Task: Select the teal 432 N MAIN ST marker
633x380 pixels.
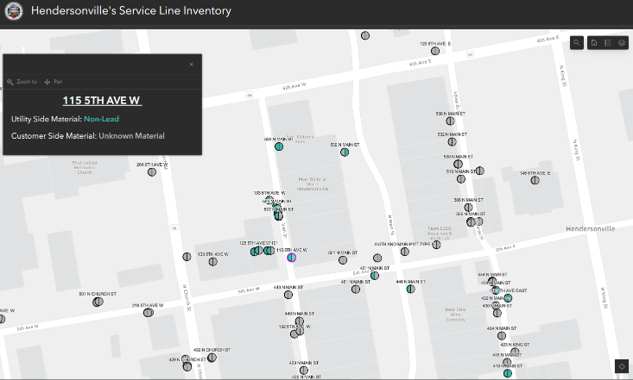Action: [x=508, y=298]
